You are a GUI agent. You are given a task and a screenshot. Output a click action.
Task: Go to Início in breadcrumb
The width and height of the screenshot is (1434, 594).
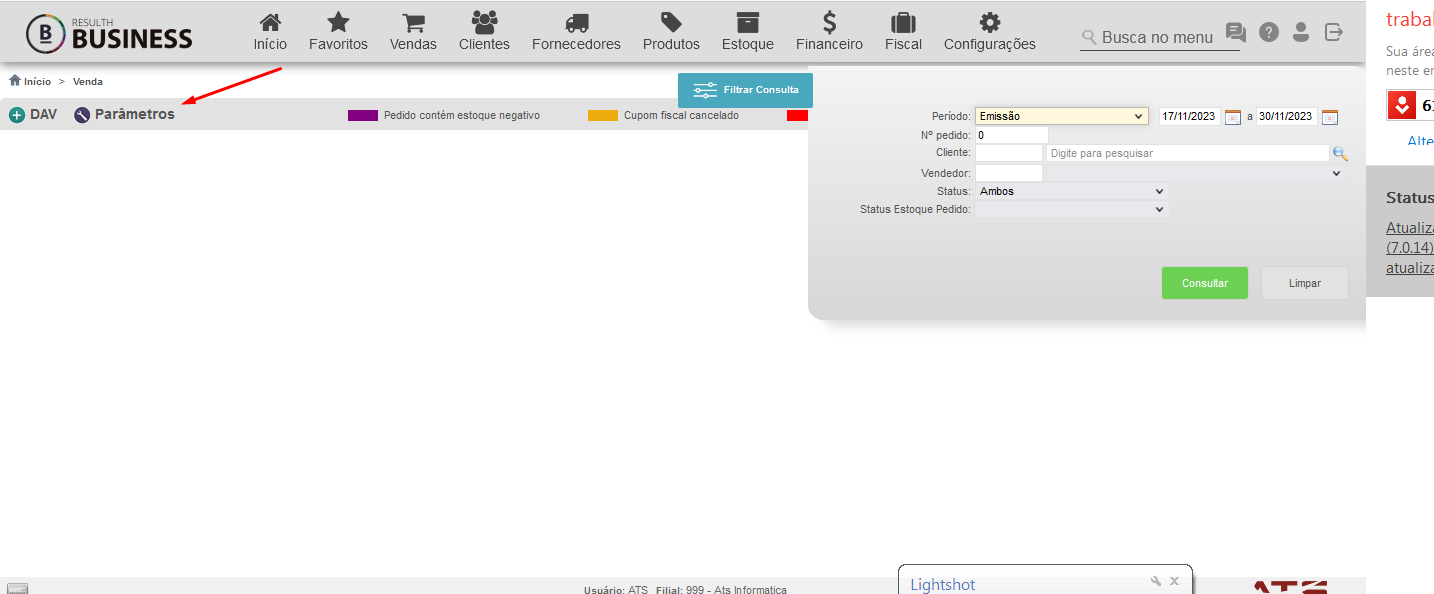(x=30, y=81)
